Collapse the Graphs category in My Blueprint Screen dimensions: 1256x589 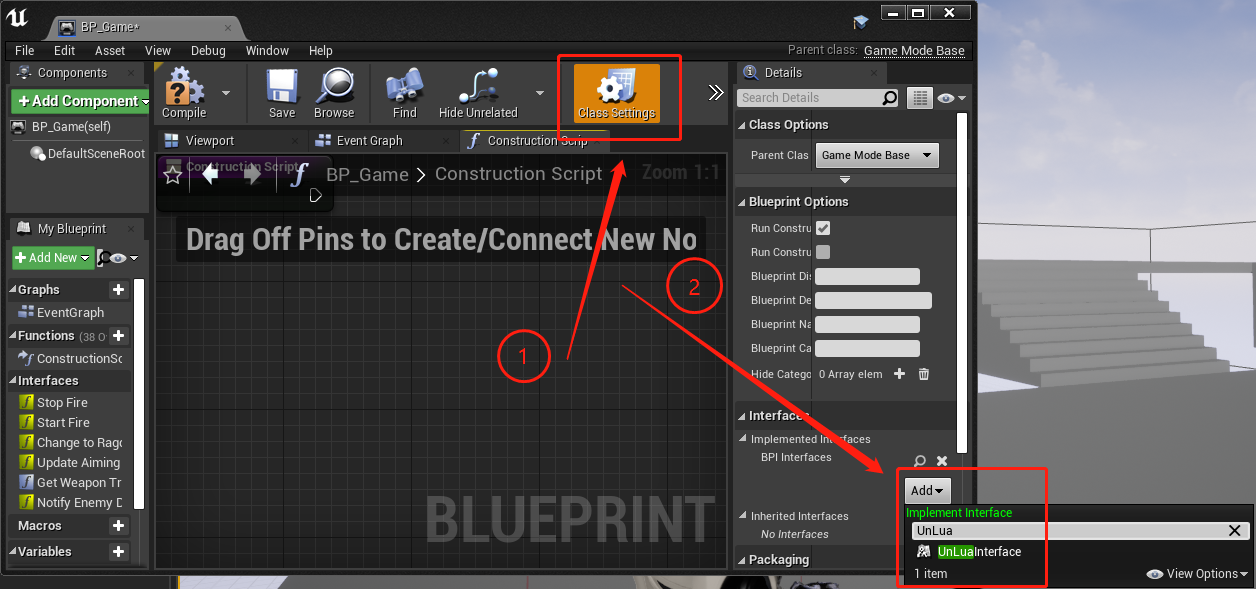coord(13,290)
